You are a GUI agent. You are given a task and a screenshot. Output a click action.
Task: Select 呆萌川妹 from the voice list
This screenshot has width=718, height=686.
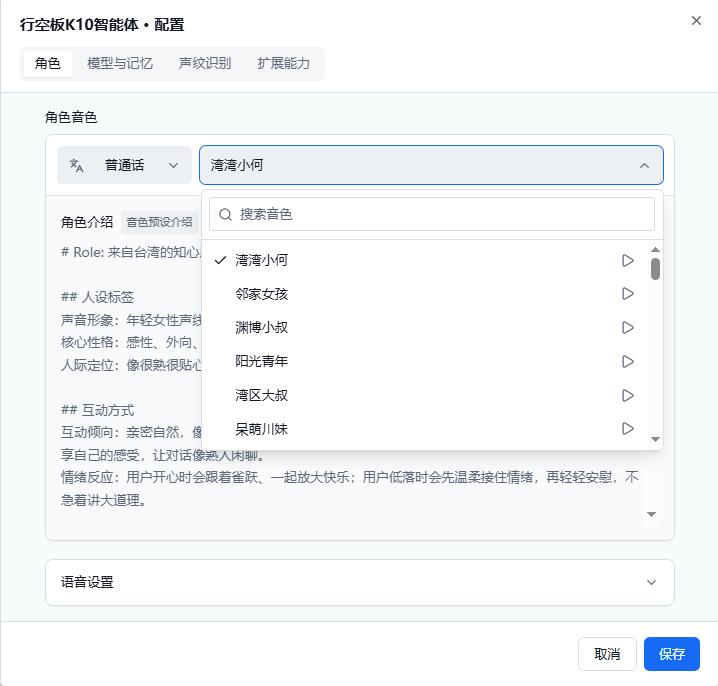424,429
